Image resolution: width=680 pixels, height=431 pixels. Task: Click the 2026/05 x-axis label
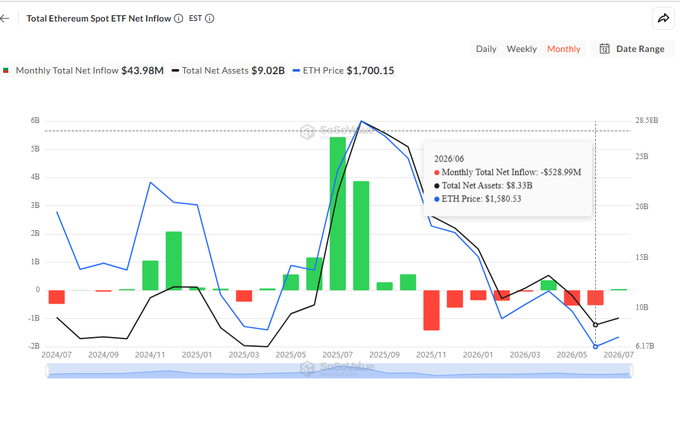[572, 355]
